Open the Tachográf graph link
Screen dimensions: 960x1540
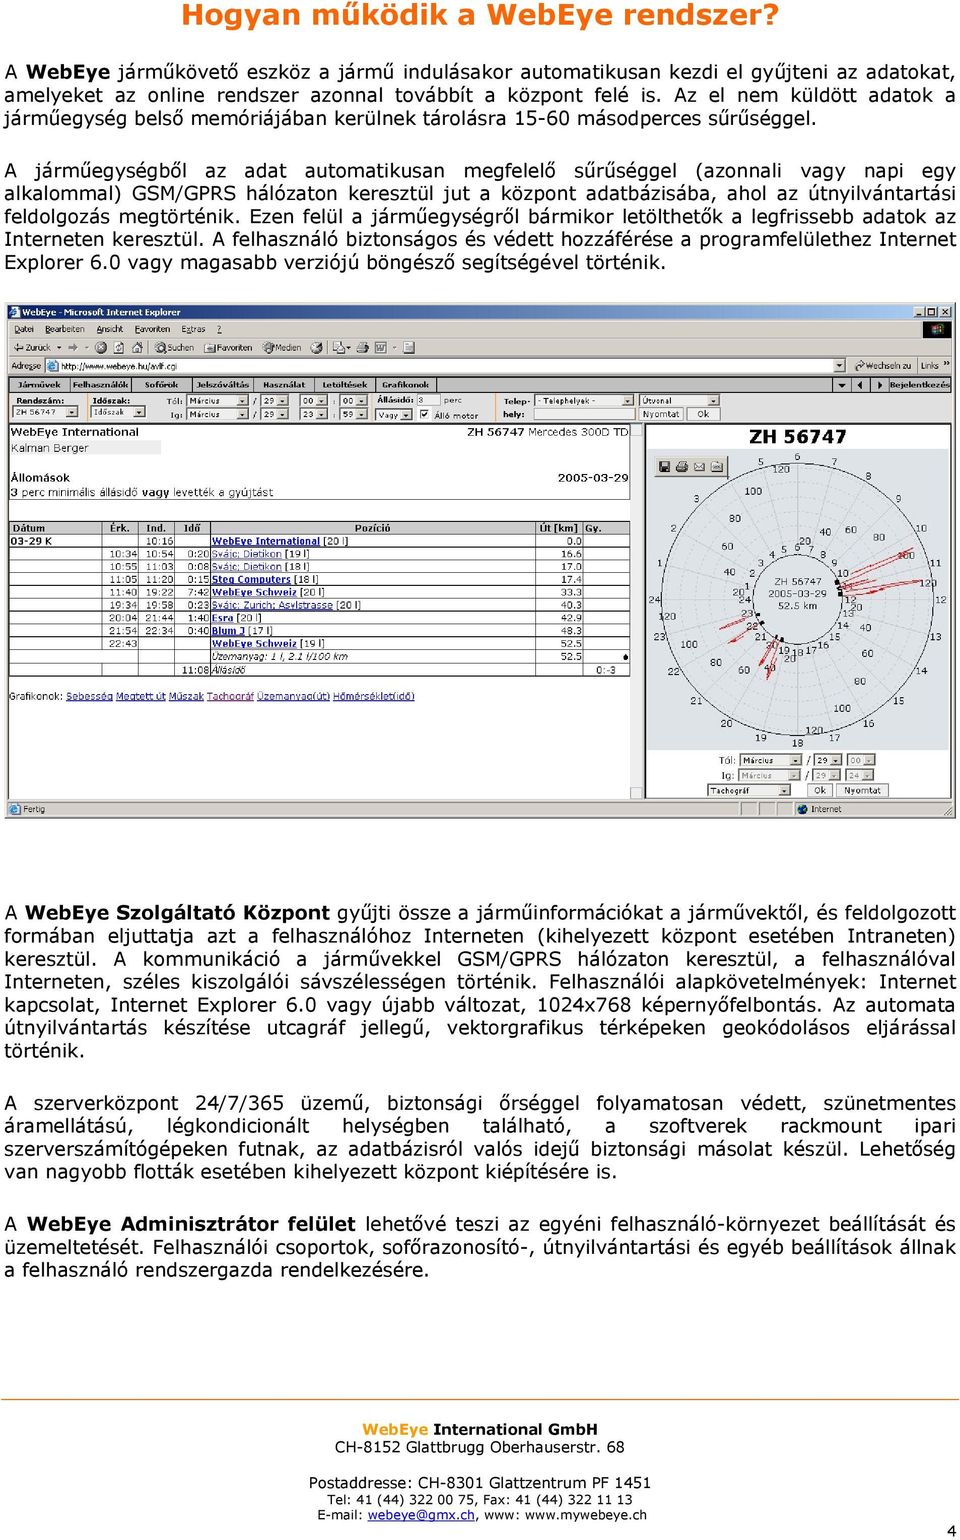[x=230, y=696]
